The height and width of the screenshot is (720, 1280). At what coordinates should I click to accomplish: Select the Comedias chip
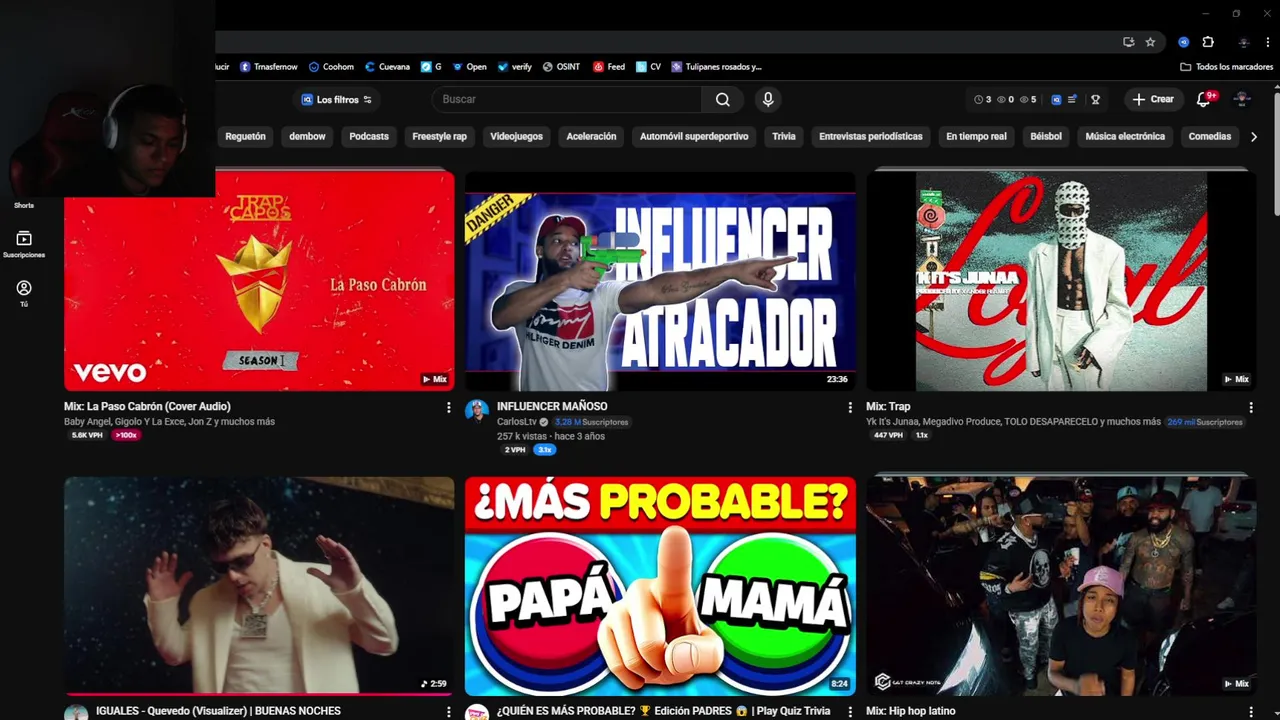click(x=1209, y=136)
